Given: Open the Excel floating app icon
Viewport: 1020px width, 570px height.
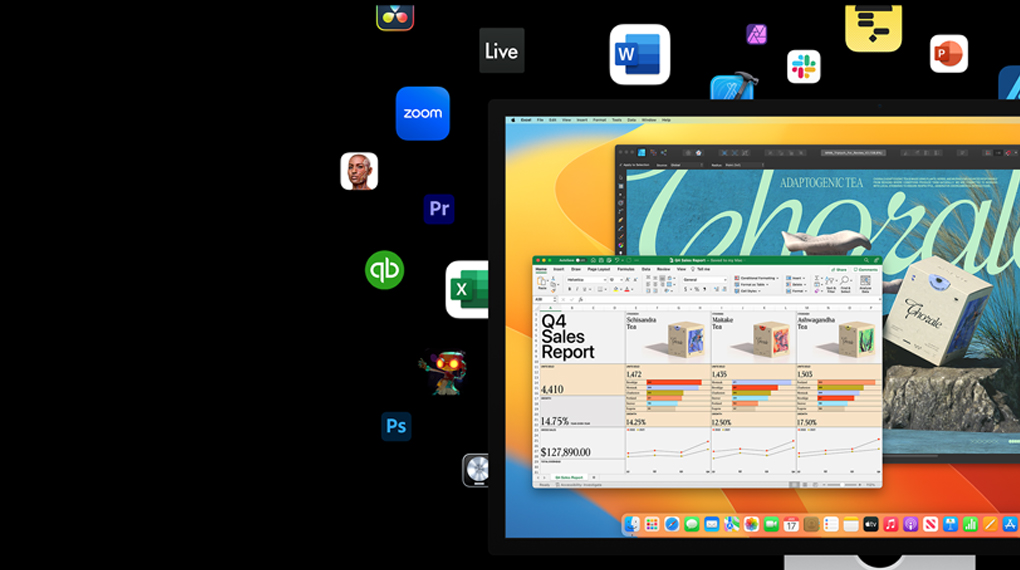Looking at the screenshot, I should click(x=467, y=290).
